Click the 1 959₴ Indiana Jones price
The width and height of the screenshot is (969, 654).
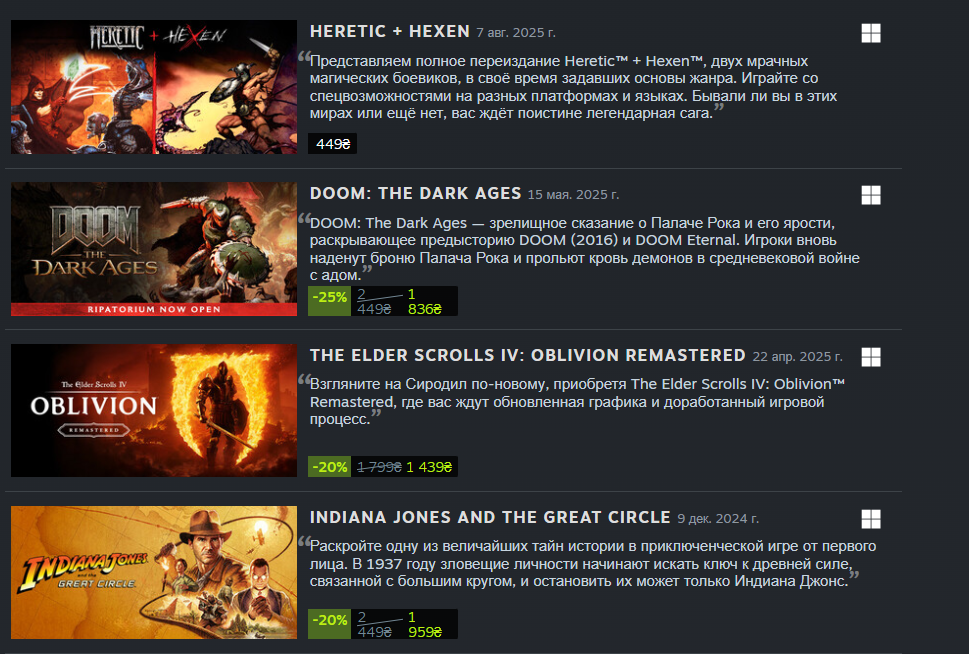pos(425,624)
